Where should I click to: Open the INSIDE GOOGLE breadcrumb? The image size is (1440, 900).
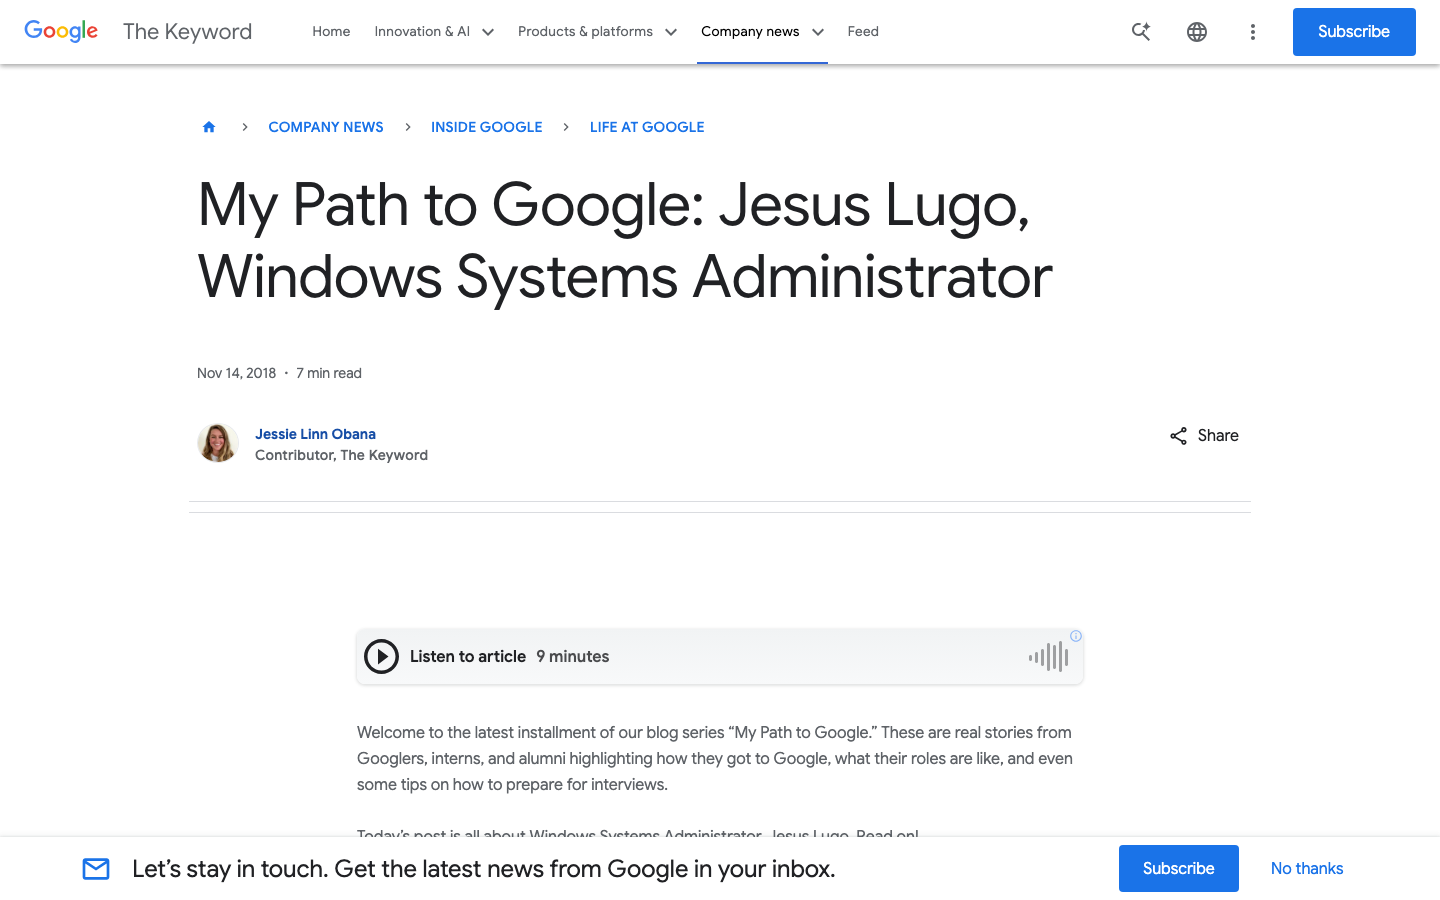tap(487, 127)
